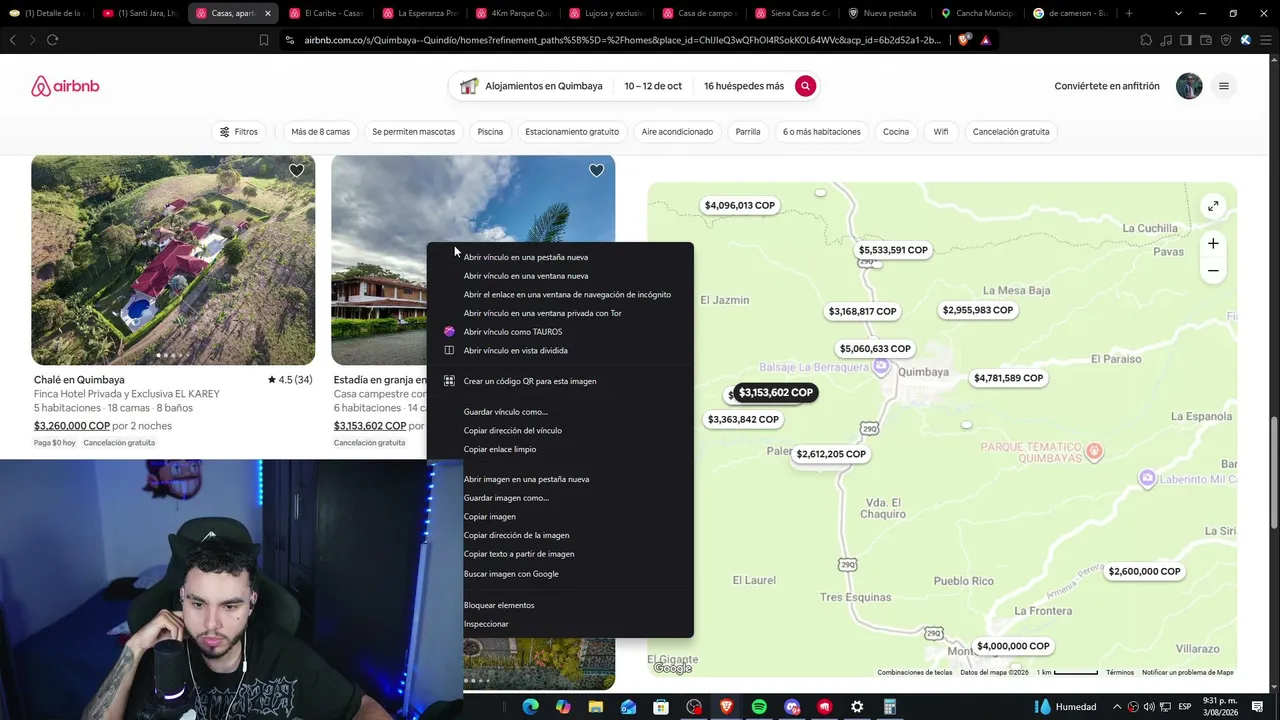Toggle the Cocina filter chip
1280x720 pixels.
(x=896, y=132)
